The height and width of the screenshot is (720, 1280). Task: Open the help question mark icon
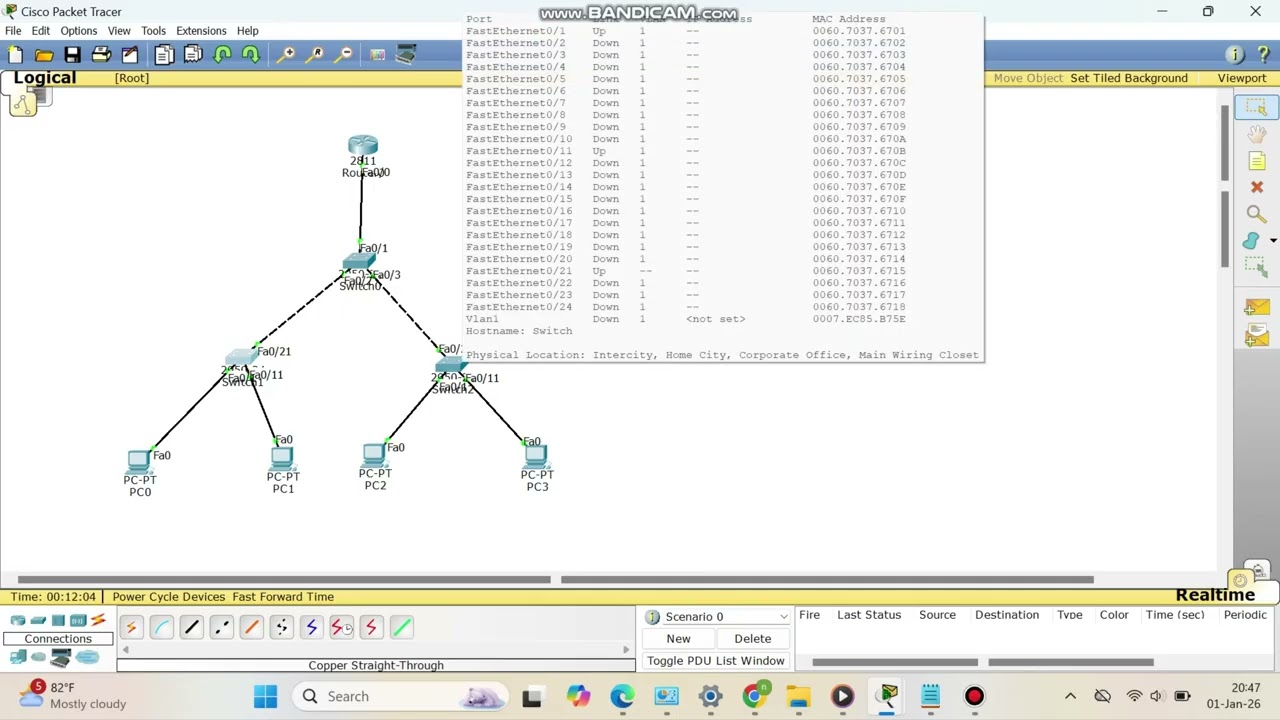click(1263, 55)
